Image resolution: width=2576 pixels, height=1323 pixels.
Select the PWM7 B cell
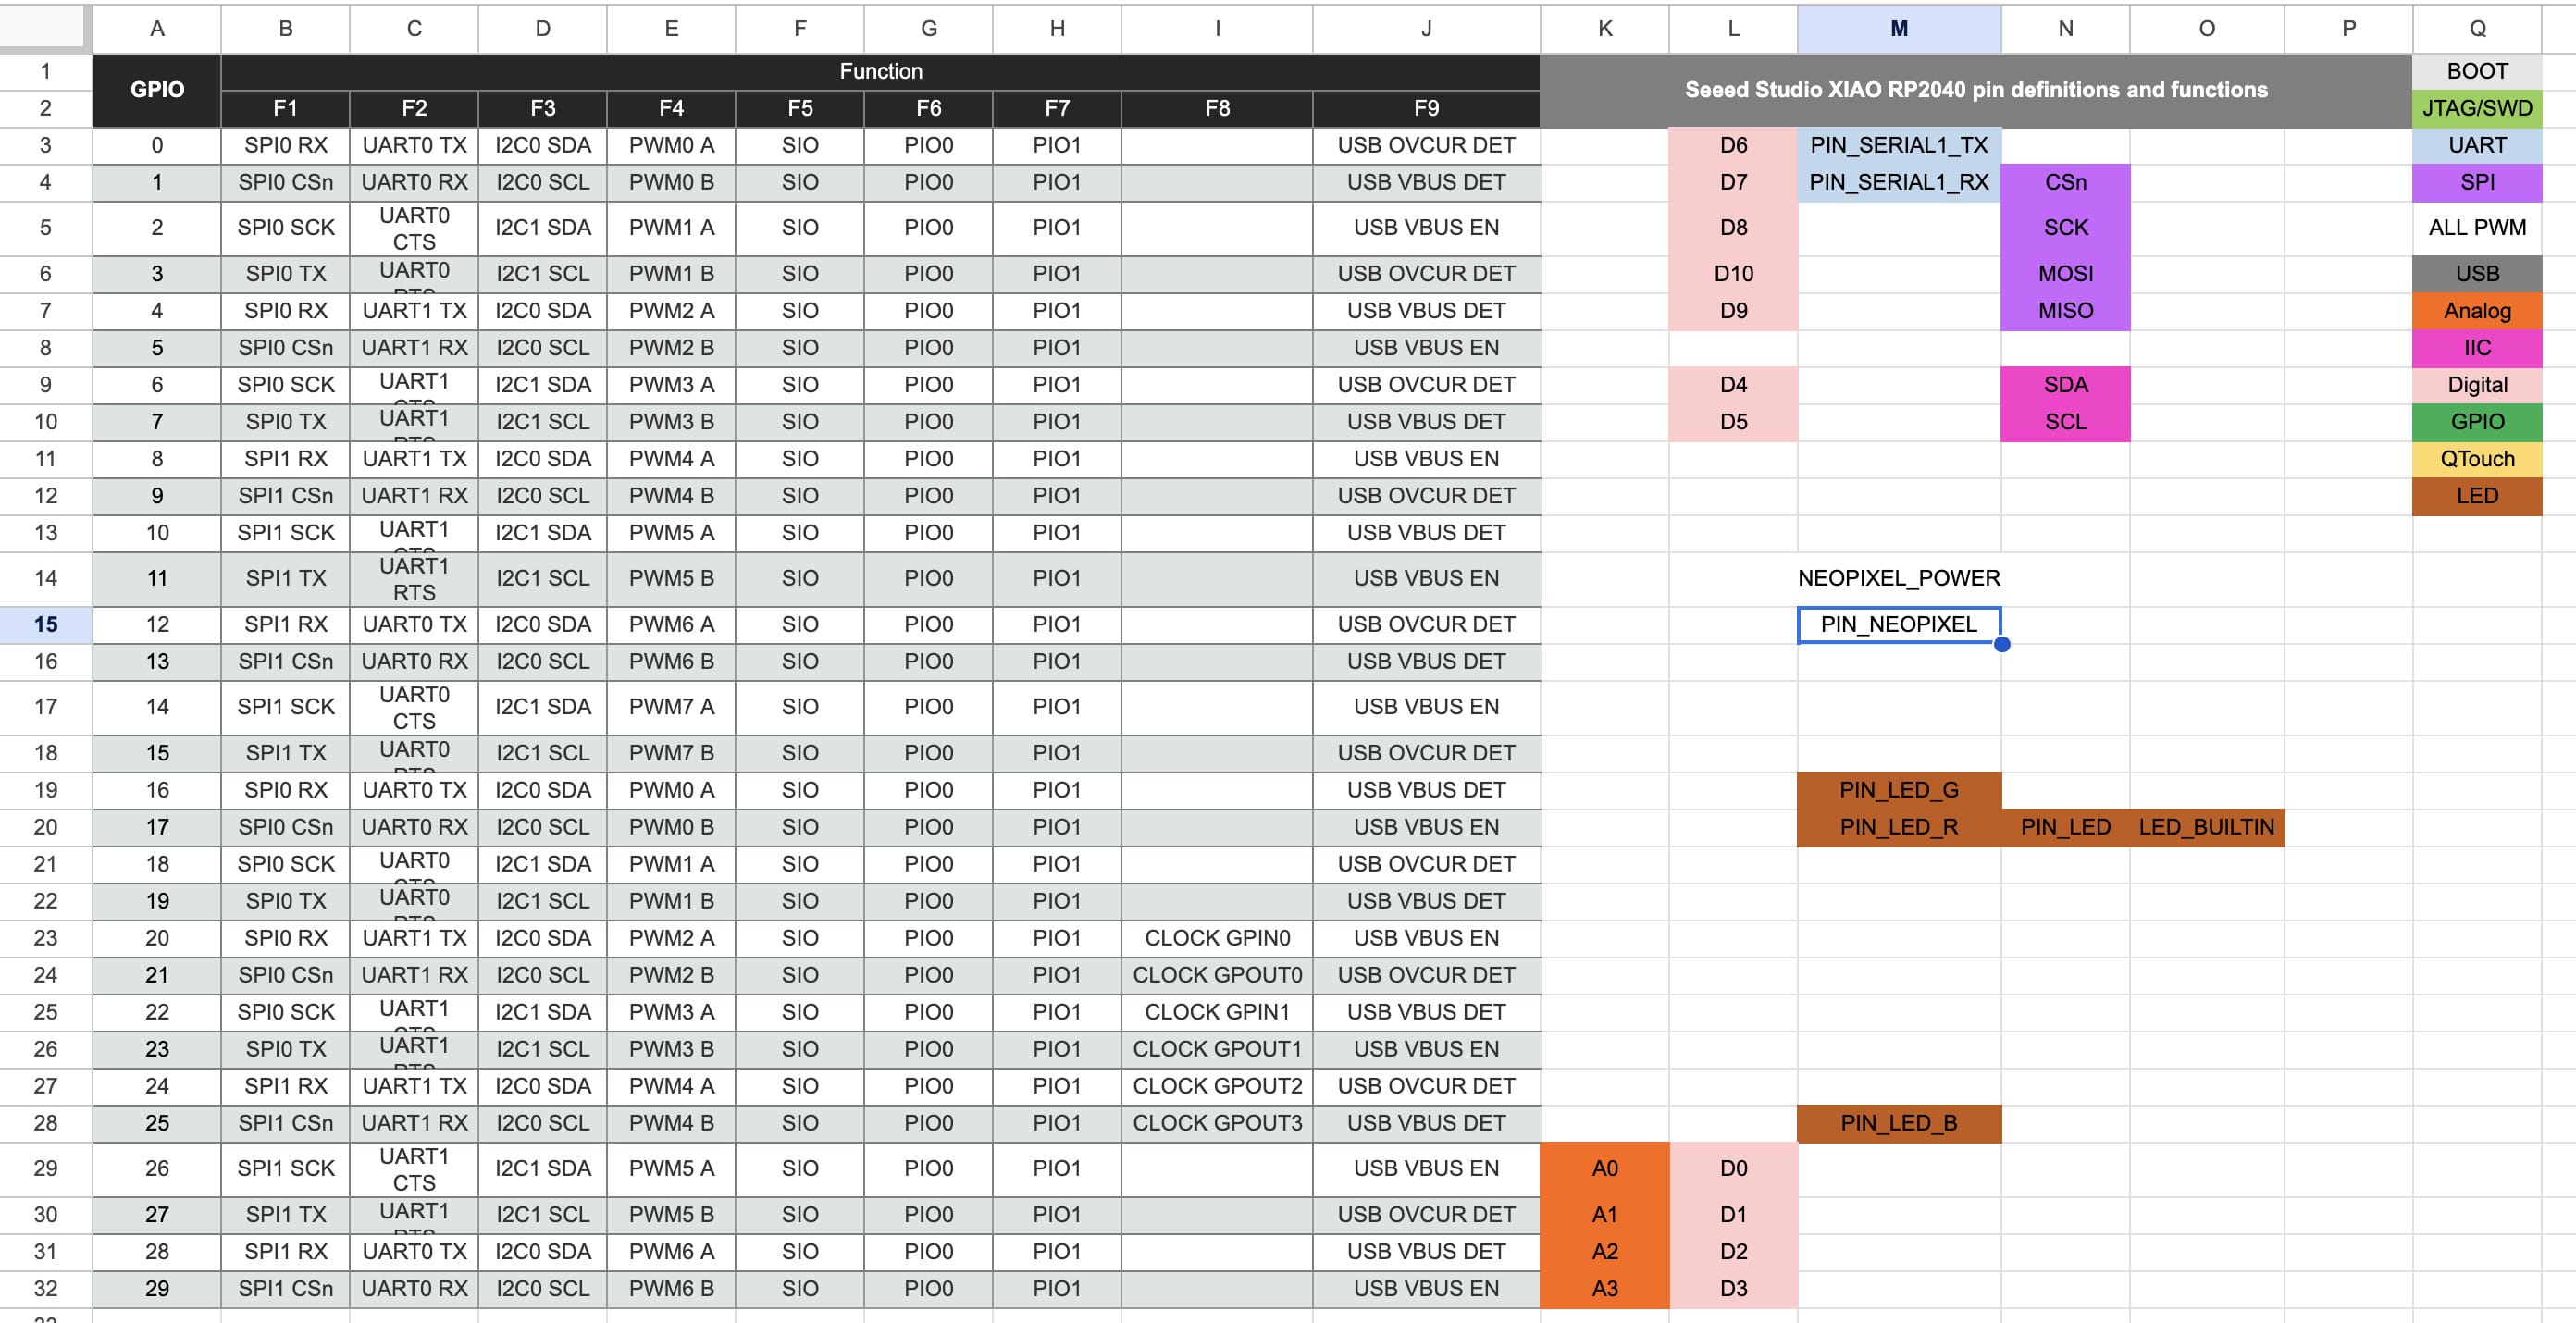pyautogui.click(x=671, y=754)
